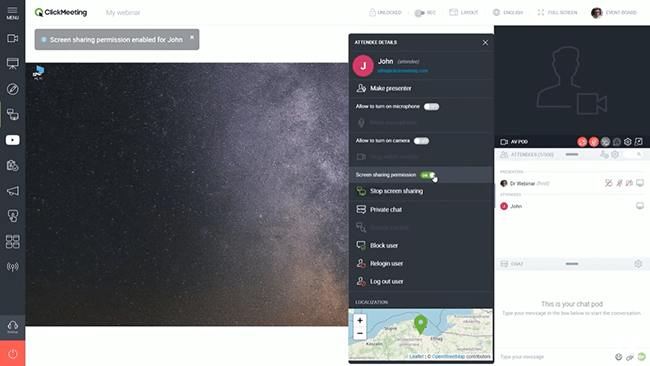Open the Chat panel settings gear
The height and width of the screenshot is (366, 650).
(638, 264)
